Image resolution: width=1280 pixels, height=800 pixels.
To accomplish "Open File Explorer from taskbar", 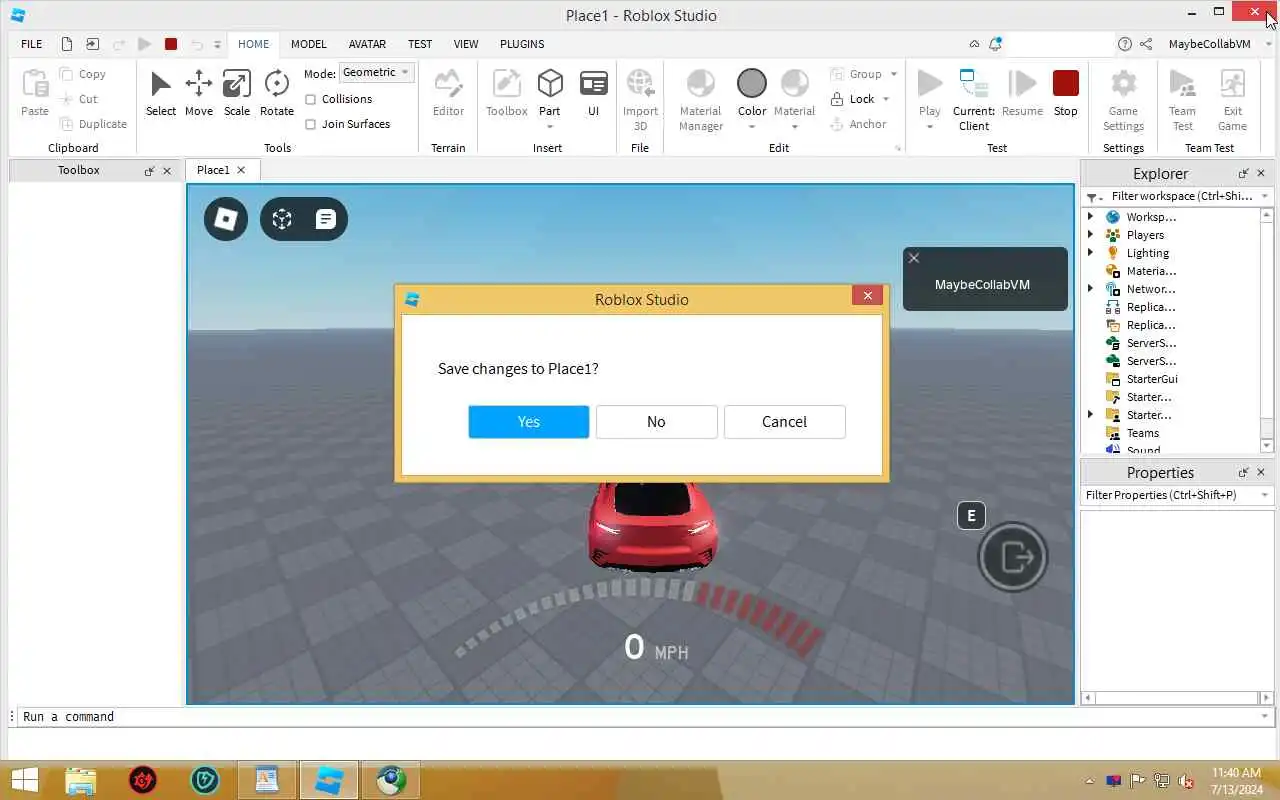I will pos(81,781).
